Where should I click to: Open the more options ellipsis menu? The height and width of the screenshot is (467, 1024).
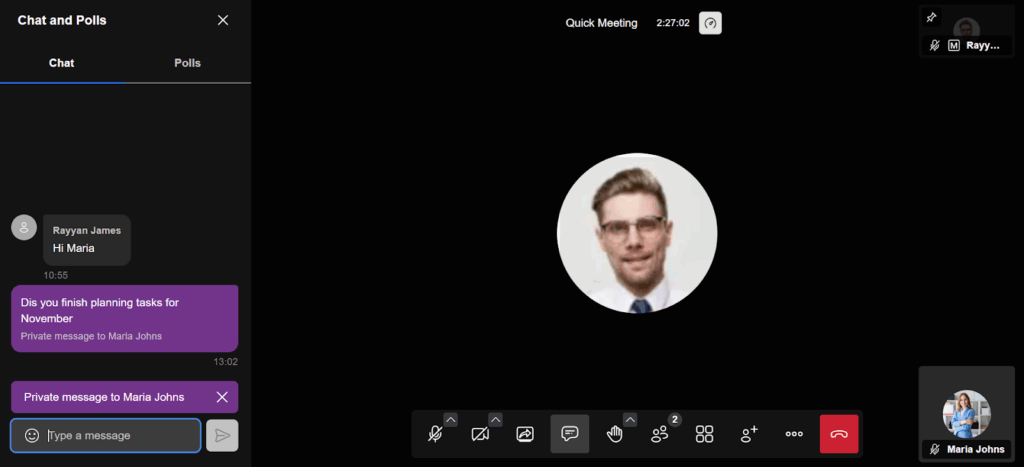coord(794,434)
